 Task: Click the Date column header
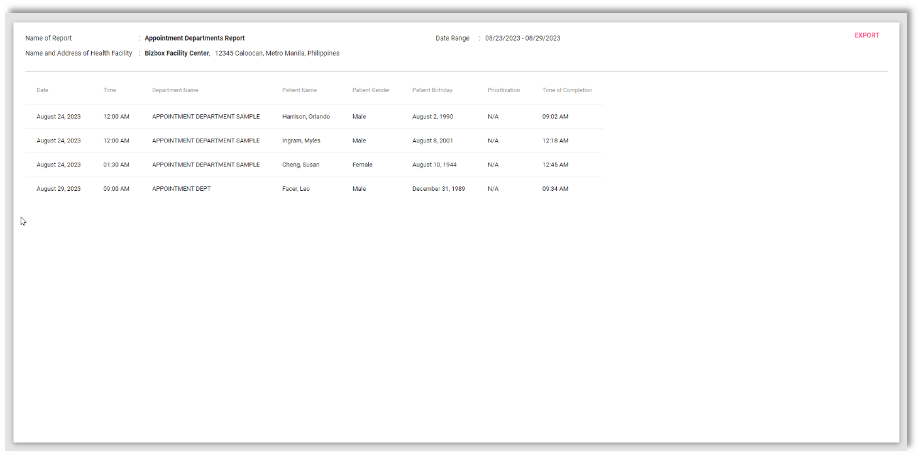click(x=42, y=91)
